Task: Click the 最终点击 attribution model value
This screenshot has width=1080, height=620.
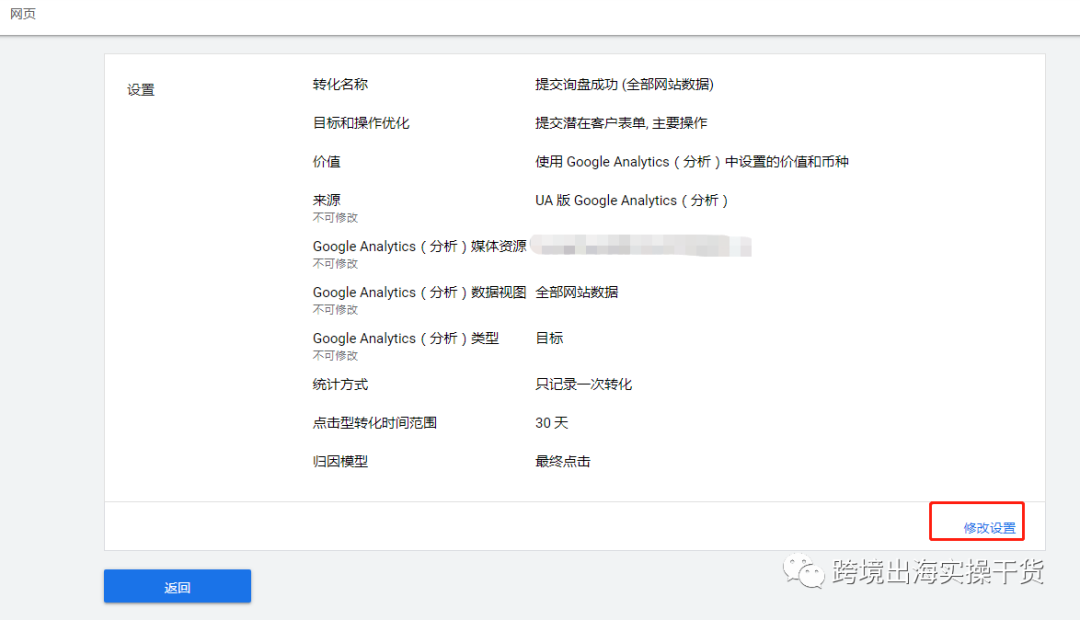Action: (x=560, y=461)
